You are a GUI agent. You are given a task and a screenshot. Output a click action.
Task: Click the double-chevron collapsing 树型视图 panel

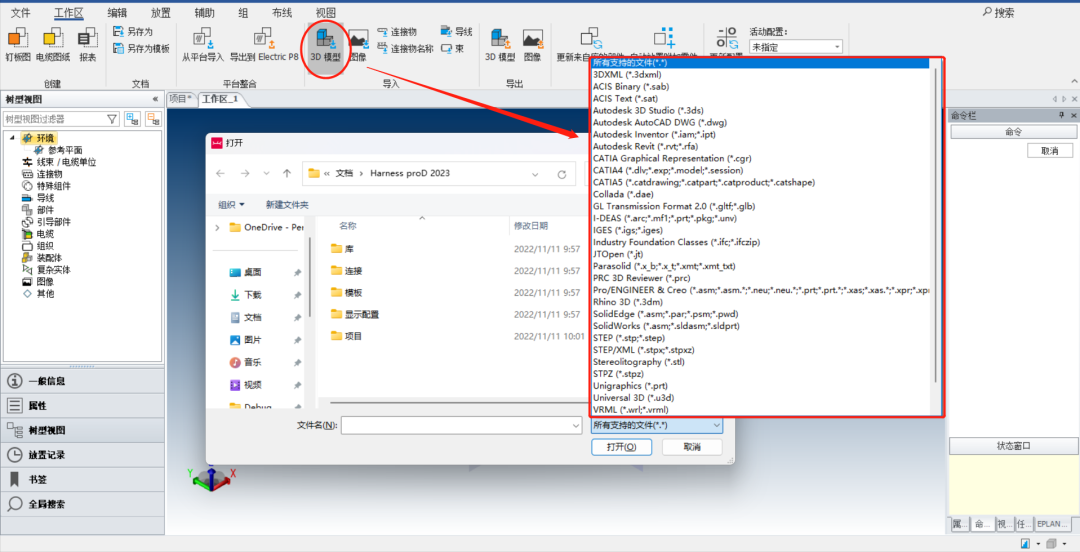[155, 99]
